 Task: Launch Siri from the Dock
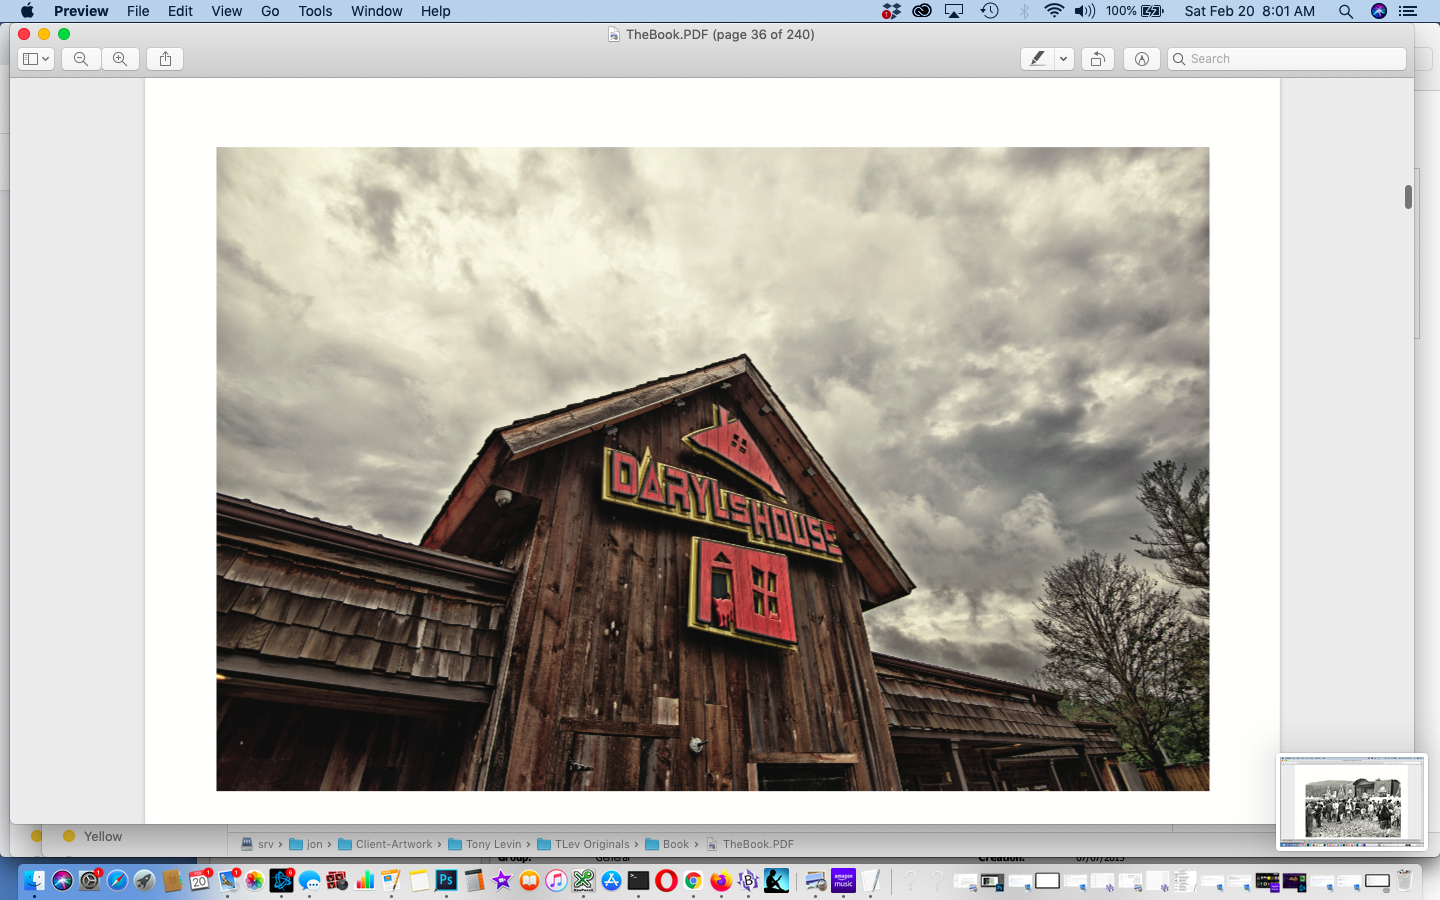[x=62, y=880]
